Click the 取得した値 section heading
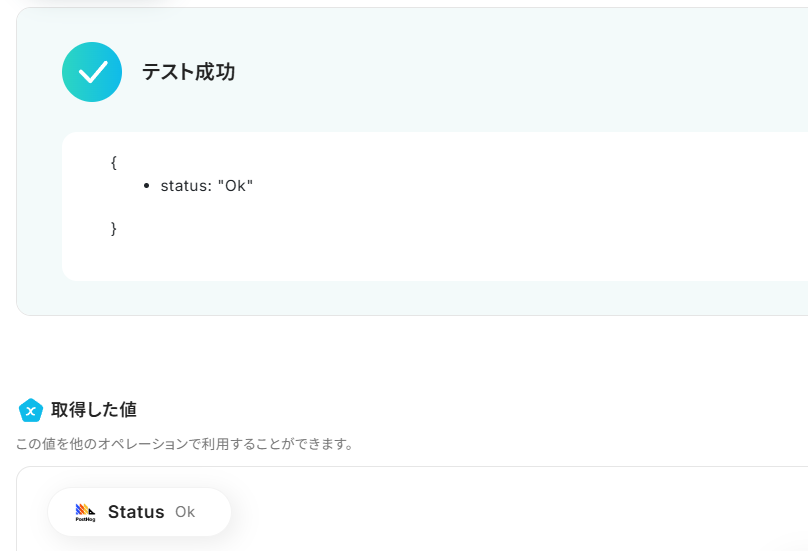 tap(94, 409)
